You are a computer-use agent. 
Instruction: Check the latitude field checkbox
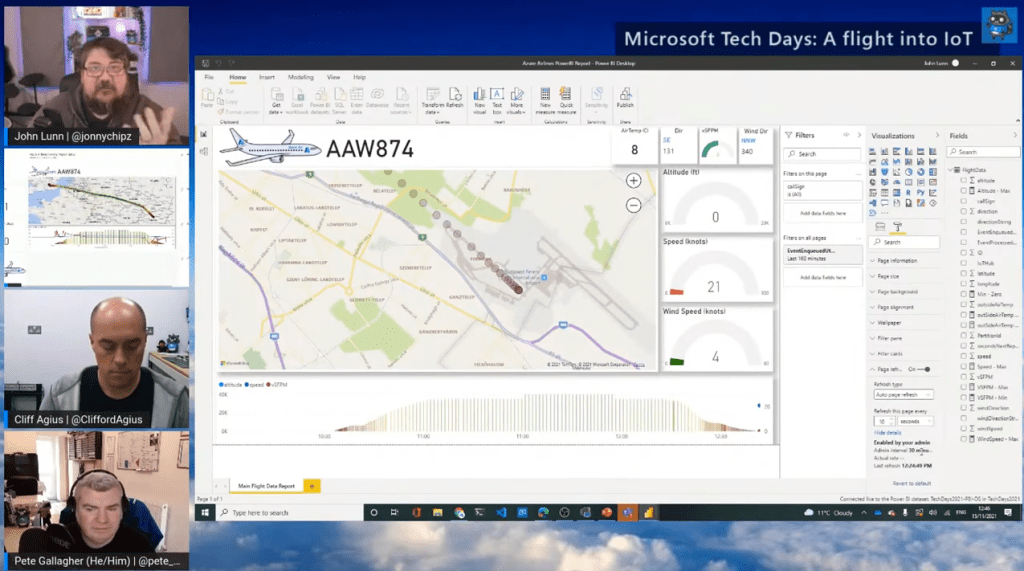coord(964,273)
